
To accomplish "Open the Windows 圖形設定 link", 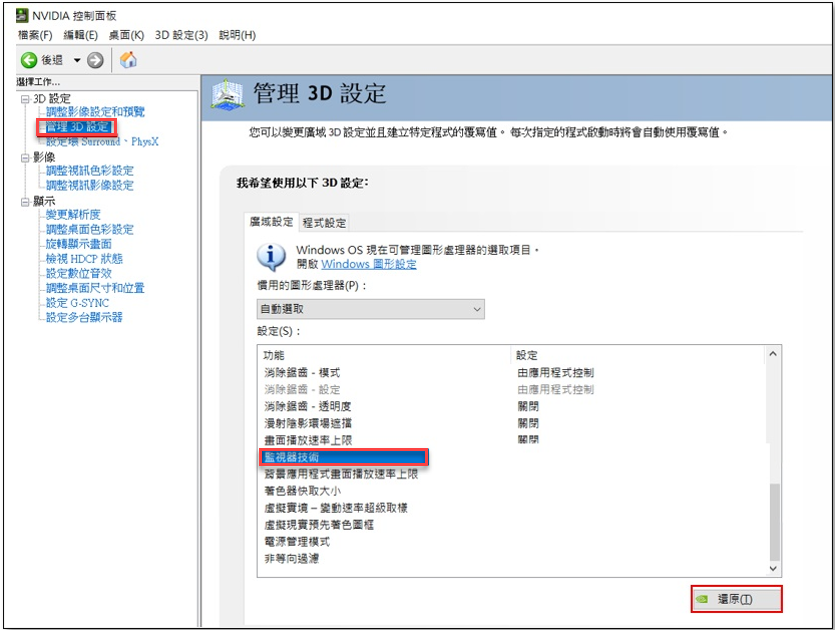I will coord(369,264).
